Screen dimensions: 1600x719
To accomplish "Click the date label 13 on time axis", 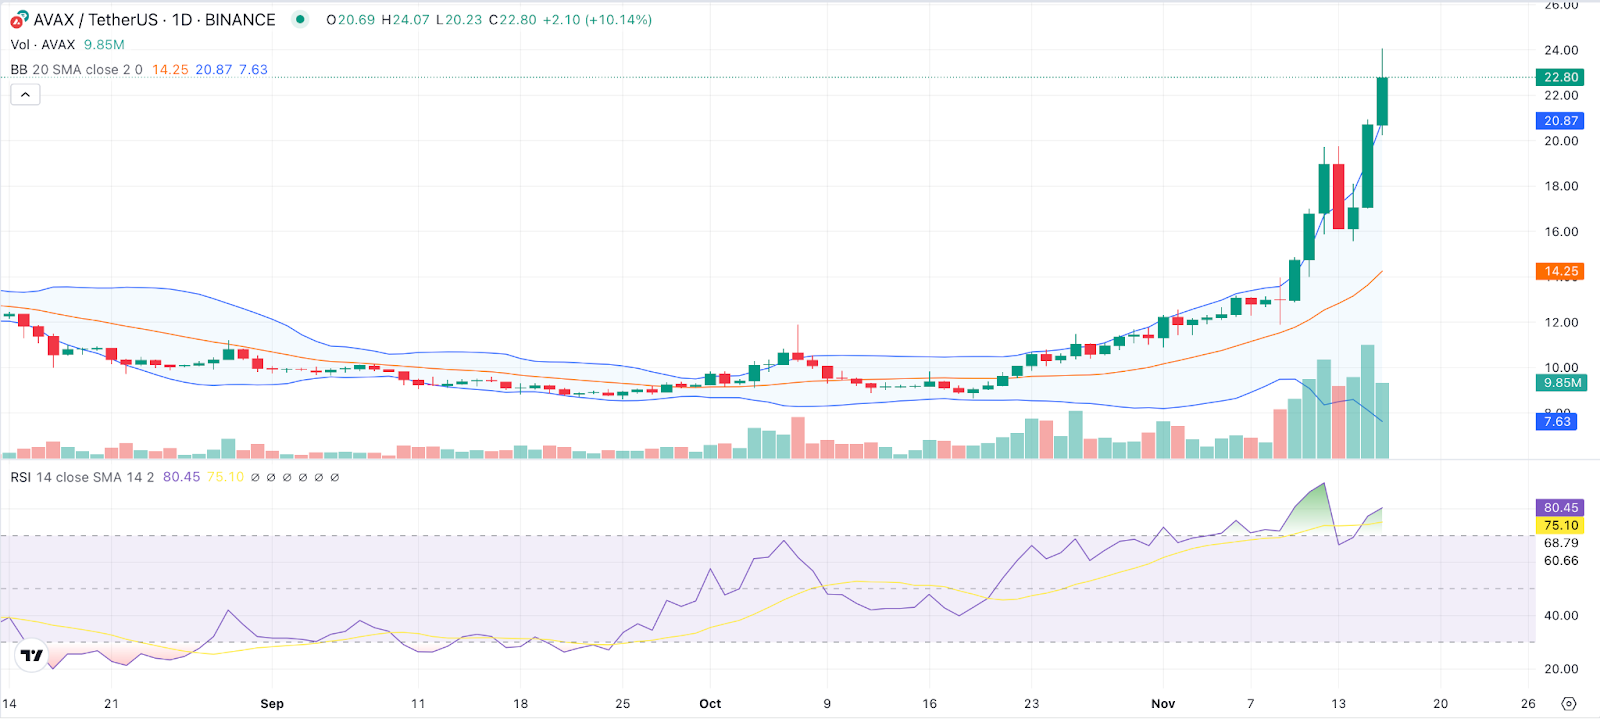I will click(1338, 704).
